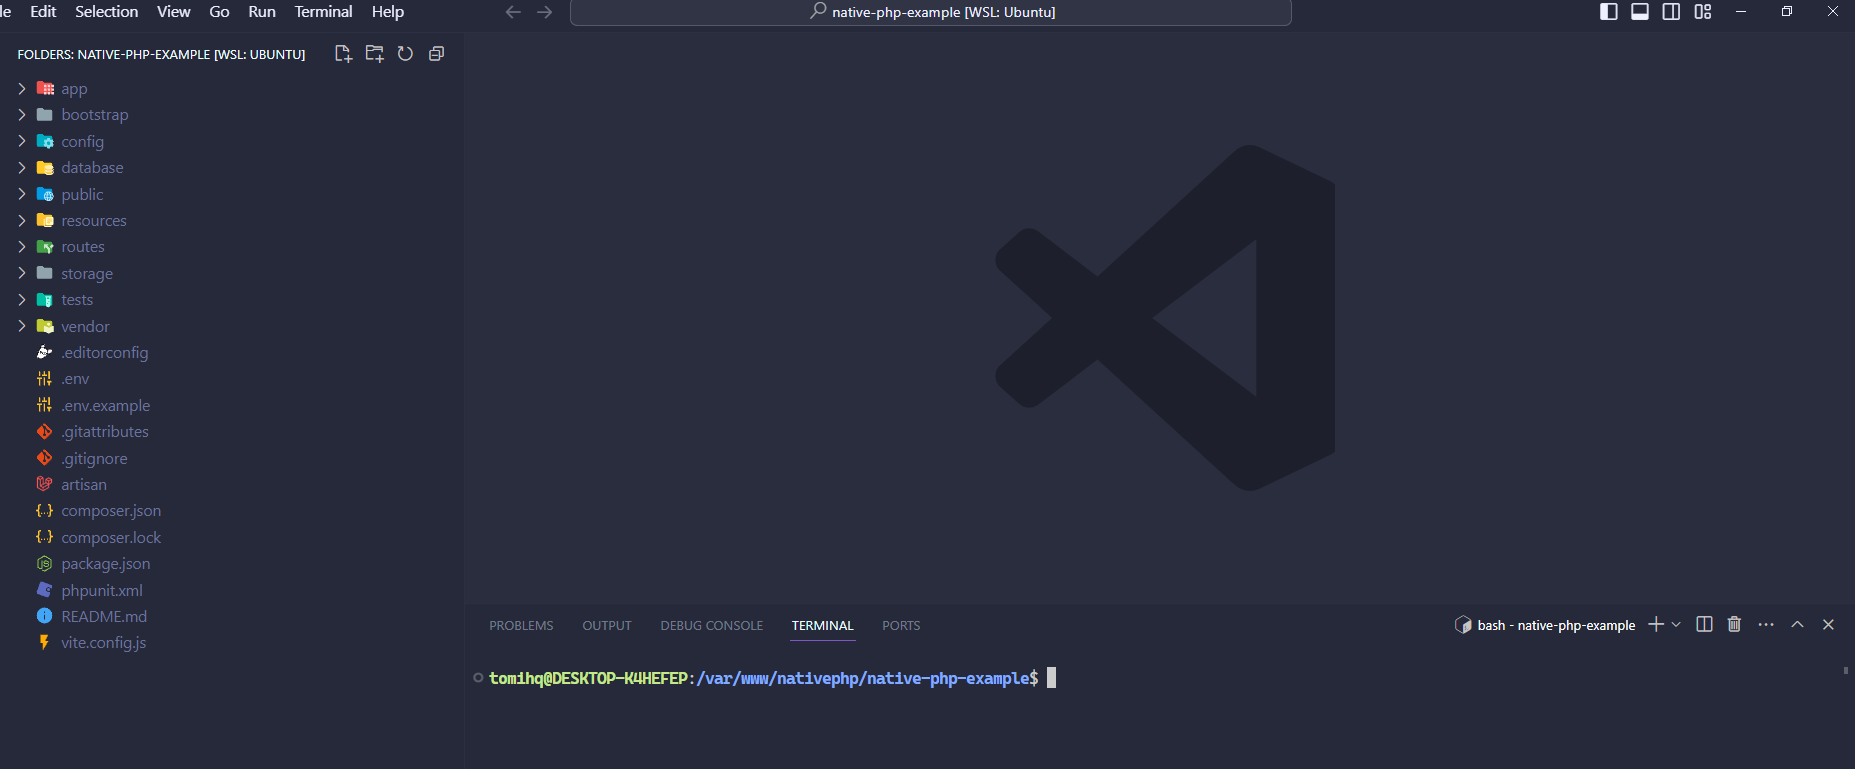Toggle primary sidebar layout icon
The height and width of the screenshot is (769, 1855).
tap(1609, 12)
